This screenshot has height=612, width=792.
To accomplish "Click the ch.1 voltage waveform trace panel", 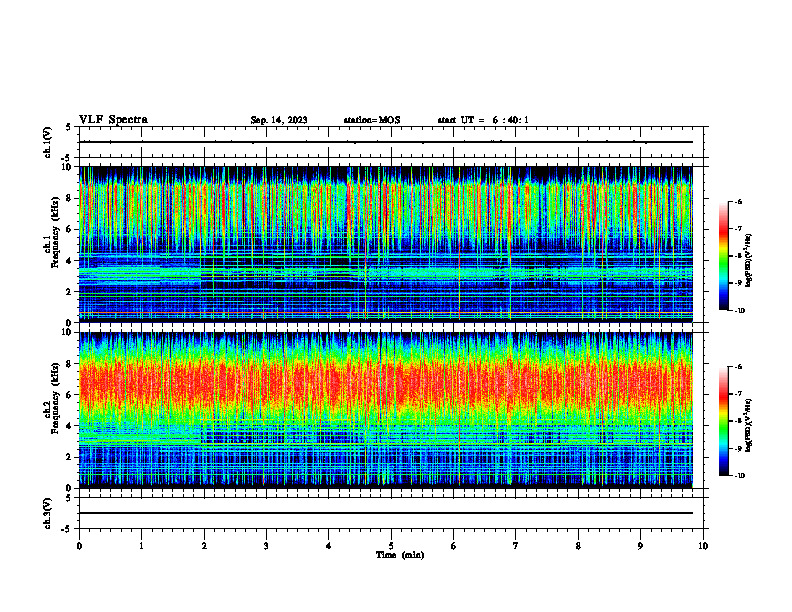I will 391,142.
